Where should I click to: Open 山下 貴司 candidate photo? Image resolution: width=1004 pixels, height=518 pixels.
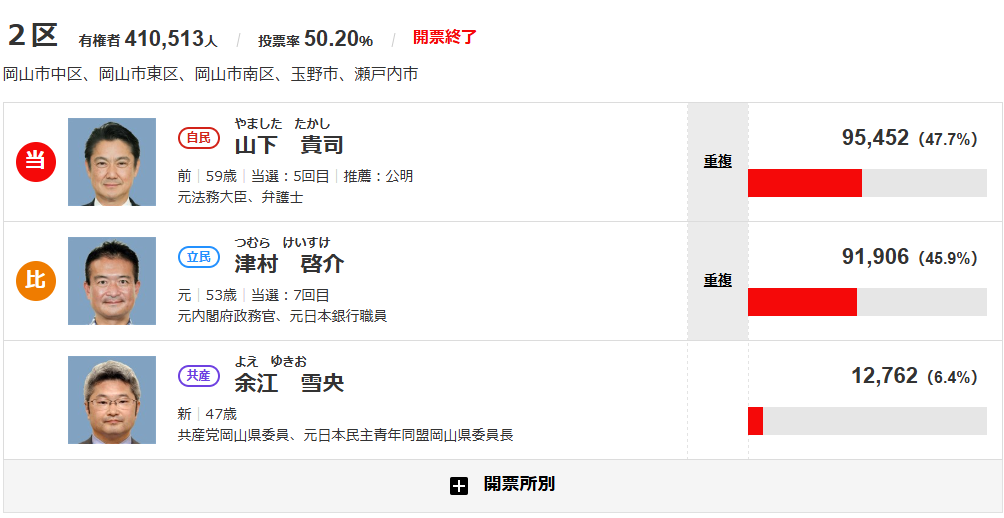coord(112,162)
